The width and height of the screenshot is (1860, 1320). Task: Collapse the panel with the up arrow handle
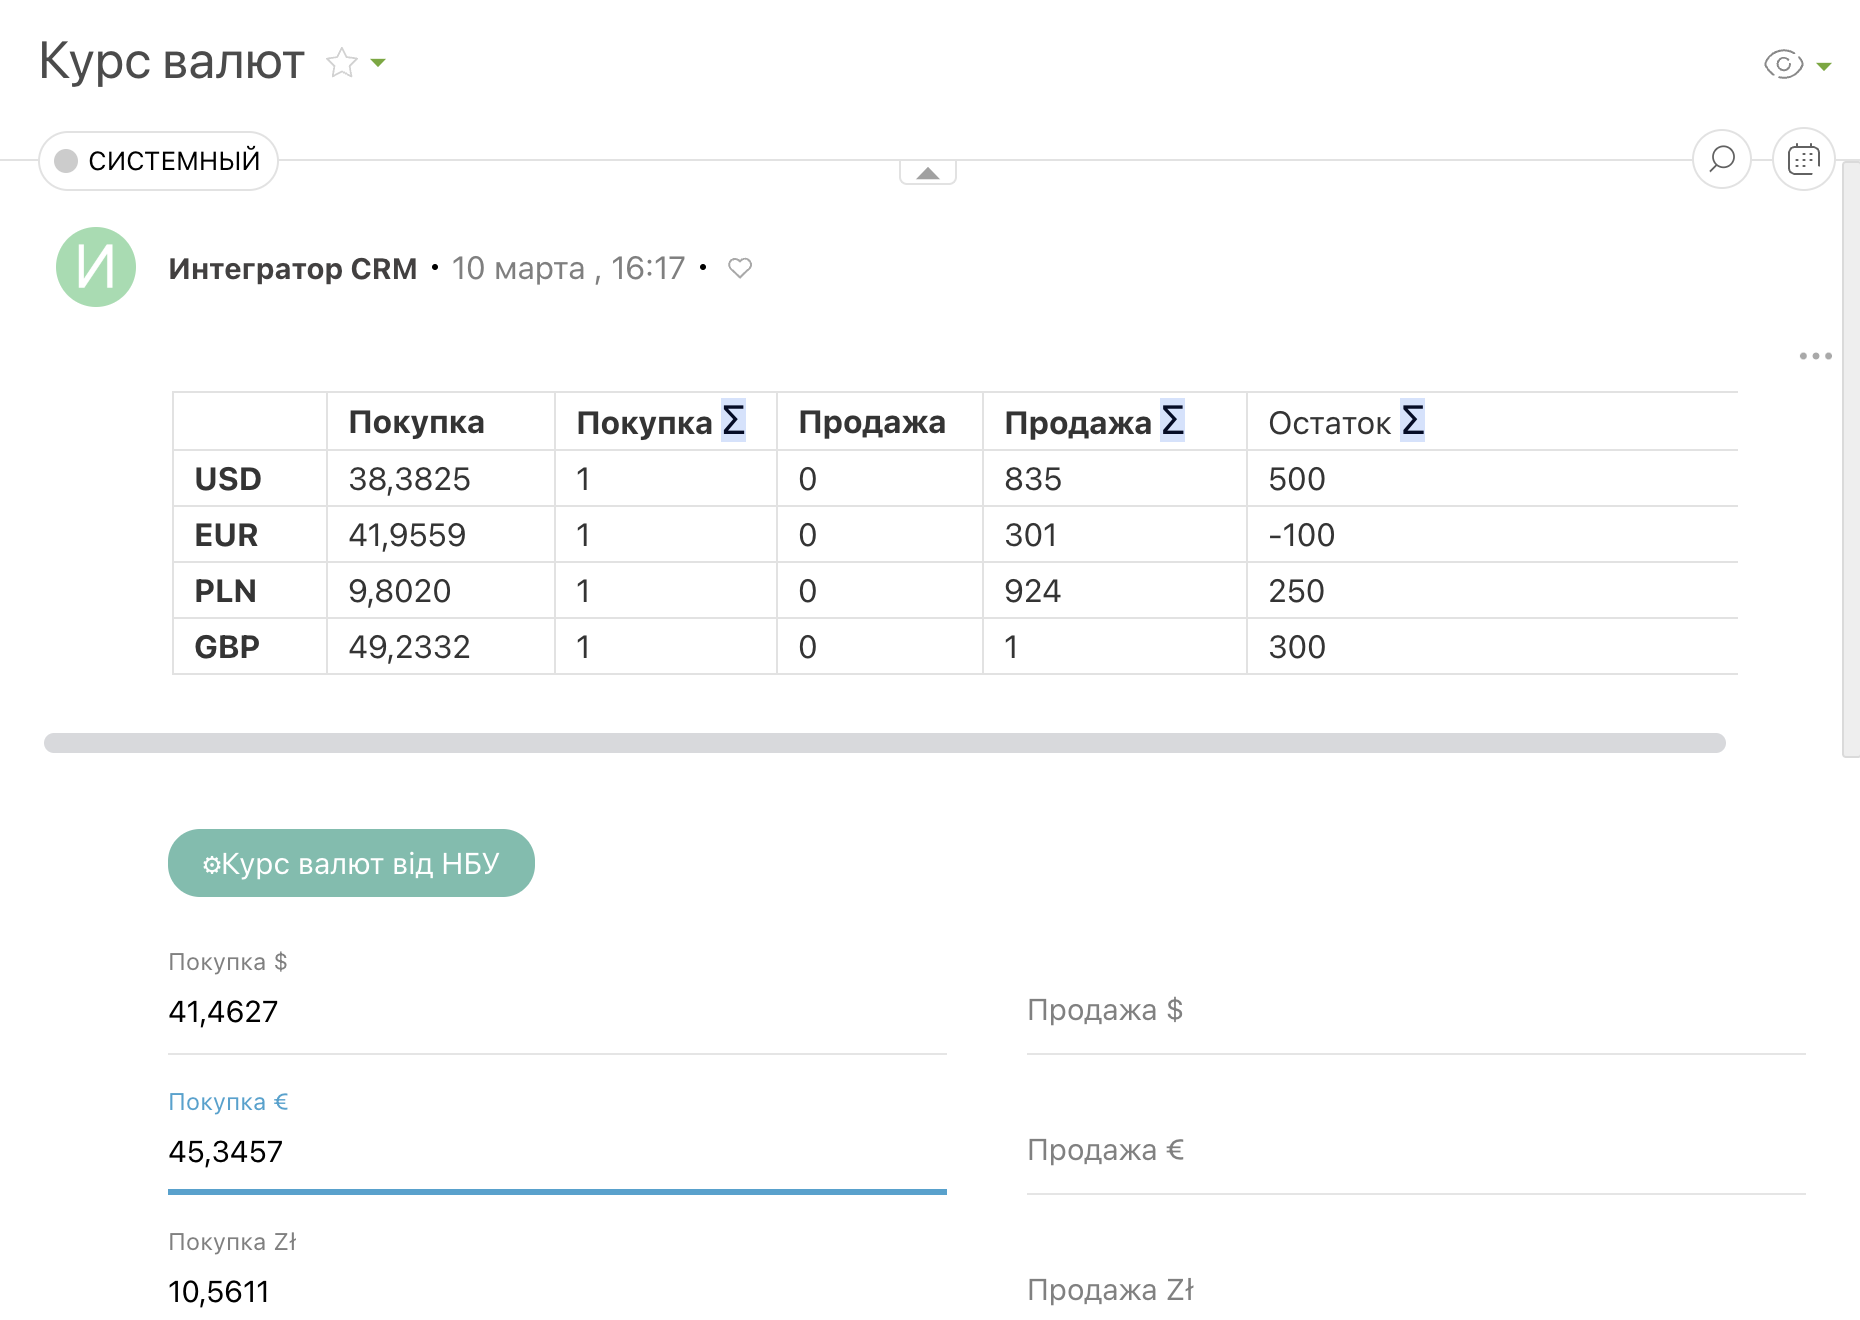pos(928,173)
